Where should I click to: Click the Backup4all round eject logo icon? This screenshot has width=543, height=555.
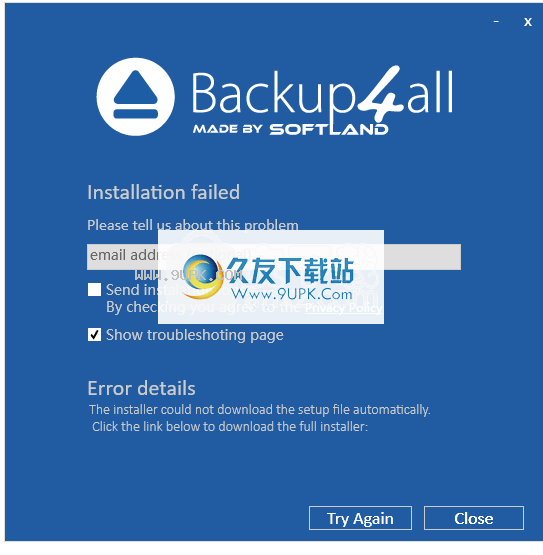136,97
